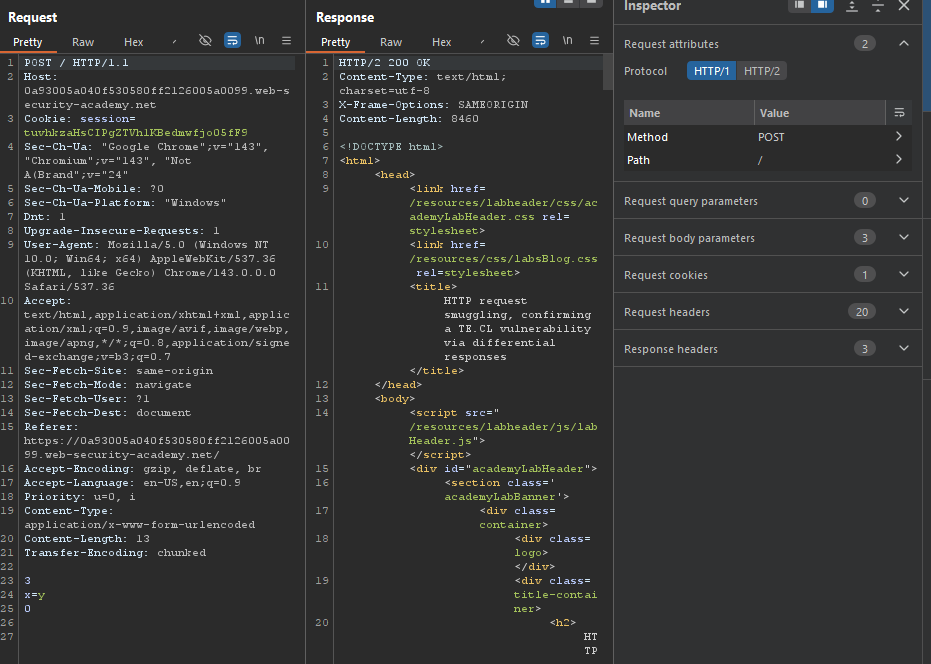Click Response pane vertical scrollbar
The width and height of the screenshot is (931, 664).
pos(607,71)
